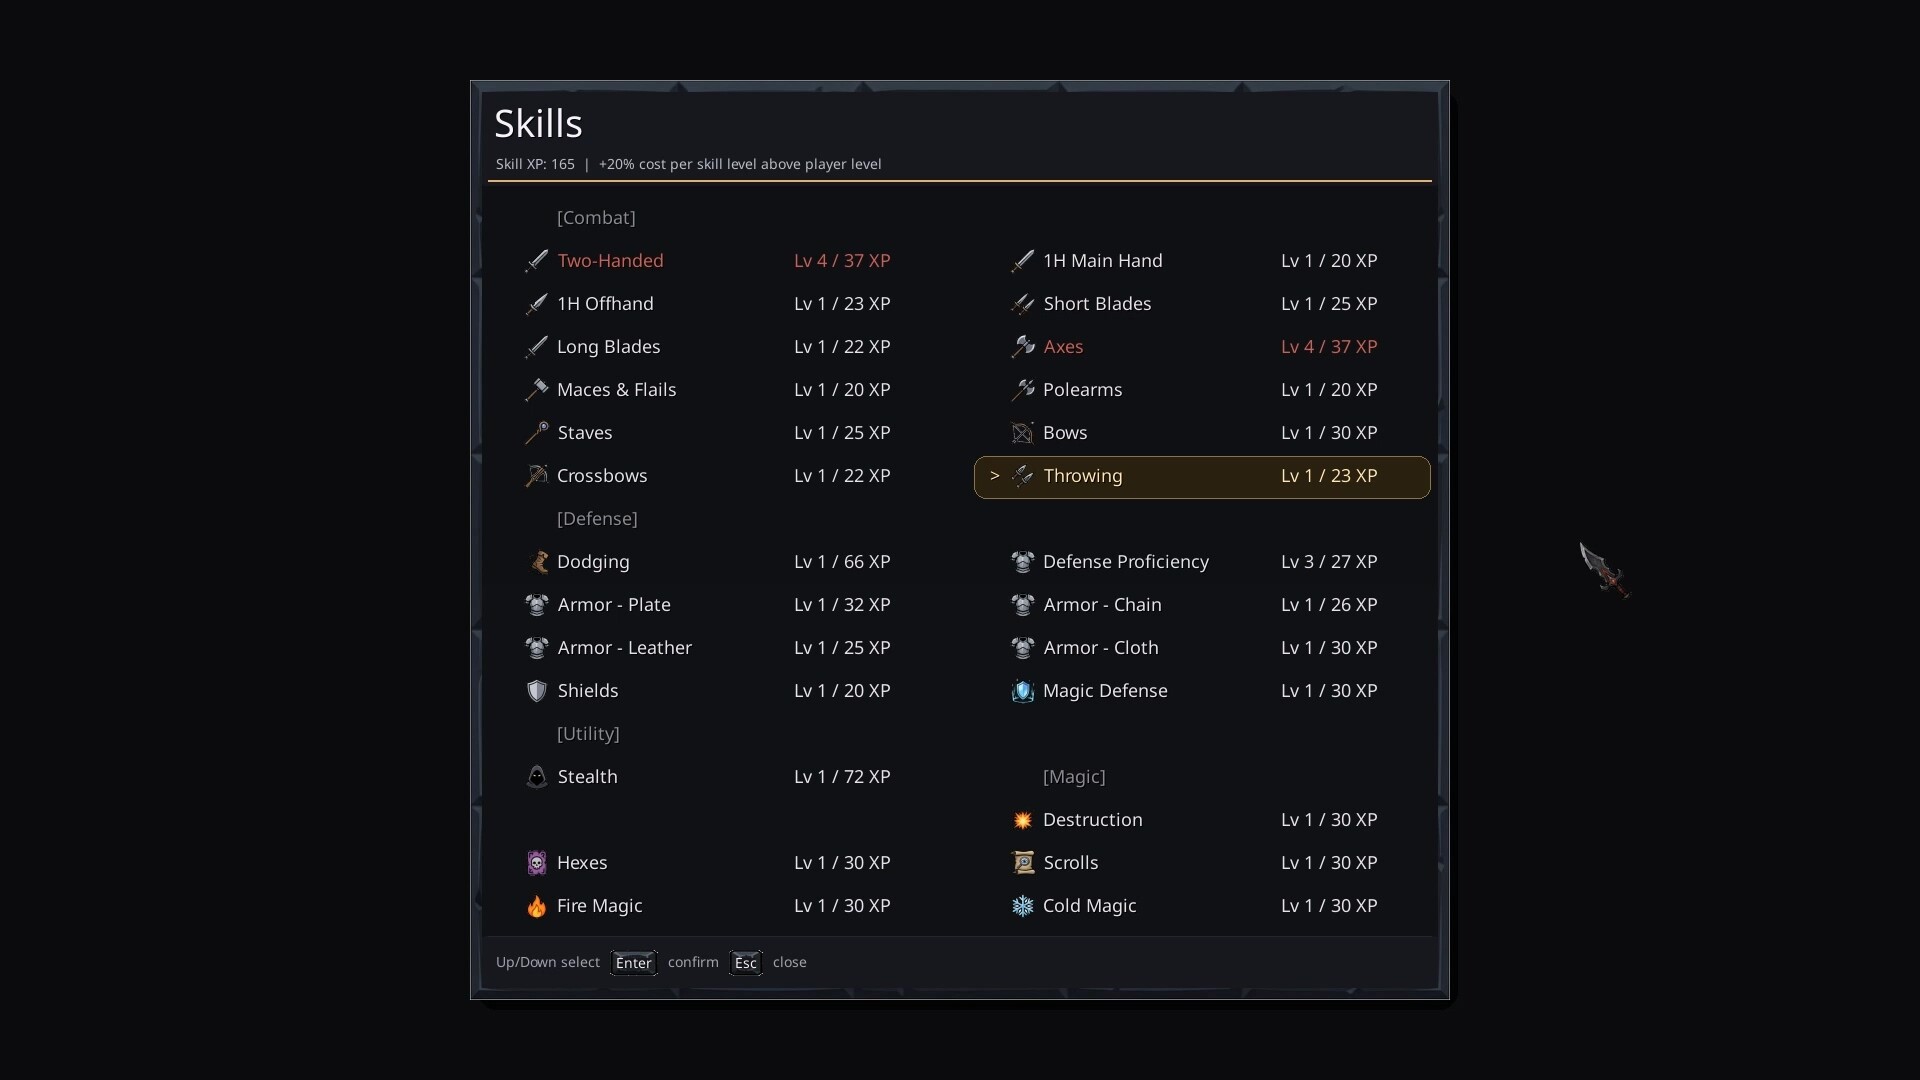Select the Hexes skull card icon
The width and height of the screenshot is (1920, 1080).
[x=536, y=863]
